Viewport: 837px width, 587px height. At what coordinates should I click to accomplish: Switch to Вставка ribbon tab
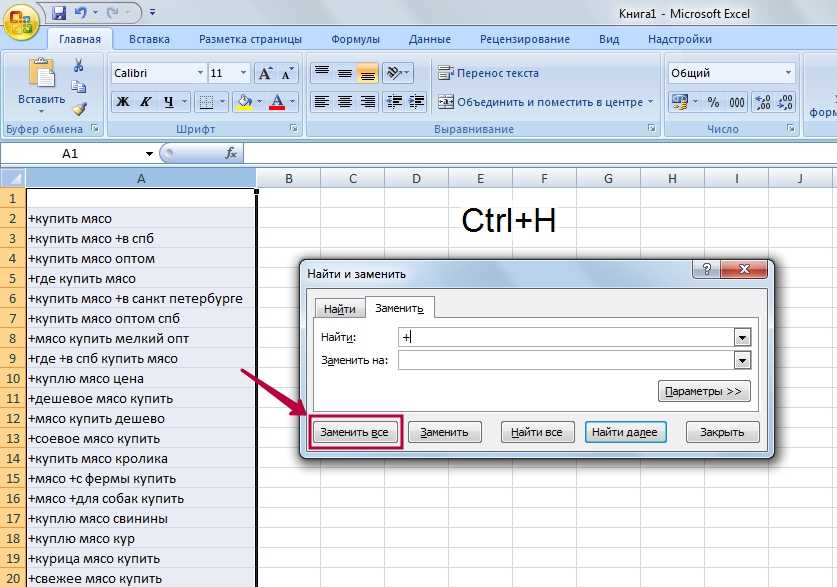tap(149, 39)
